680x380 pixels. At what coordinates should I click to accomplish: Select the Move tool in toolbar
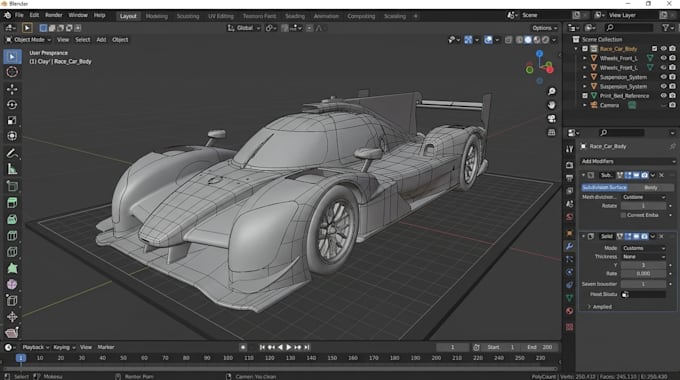[12, 89]
